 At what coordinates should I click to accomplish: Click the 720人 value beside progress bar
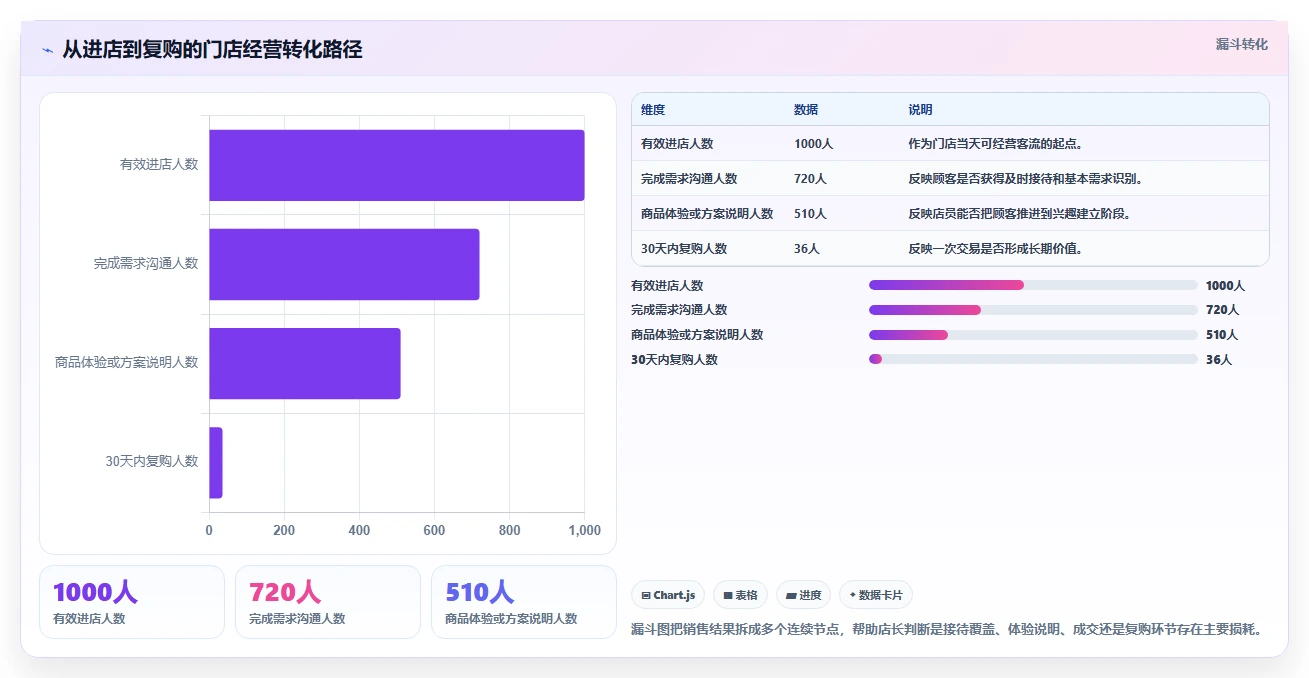pos(1222,310)
